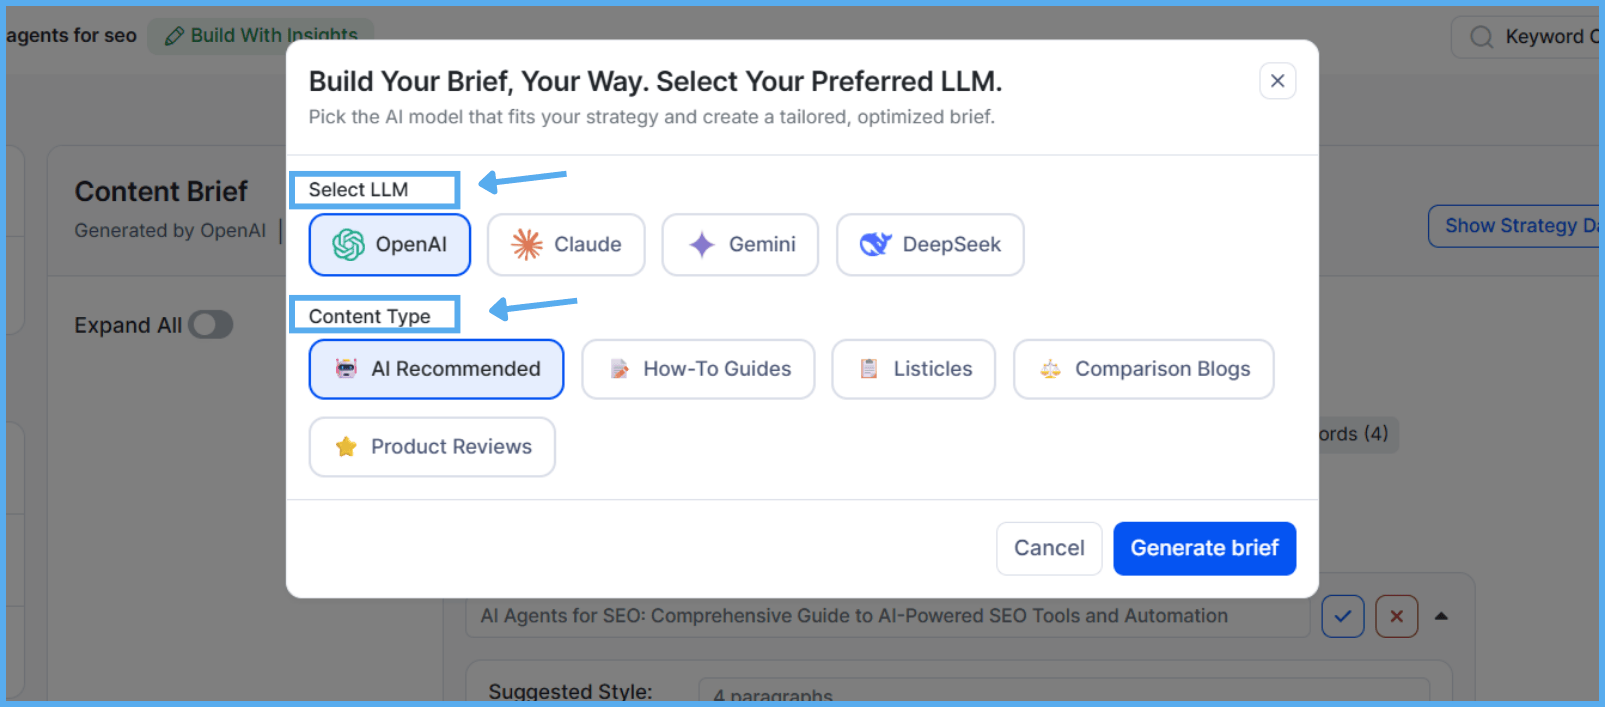
Task: Click the Keyword search field
Action: 1530,37
